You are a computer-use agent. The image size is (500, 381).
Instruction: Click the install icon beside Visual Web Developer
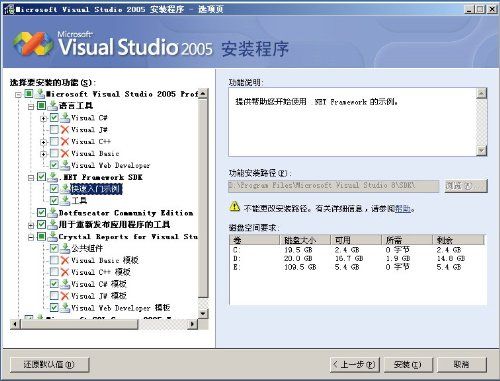[x=65, y=165]
